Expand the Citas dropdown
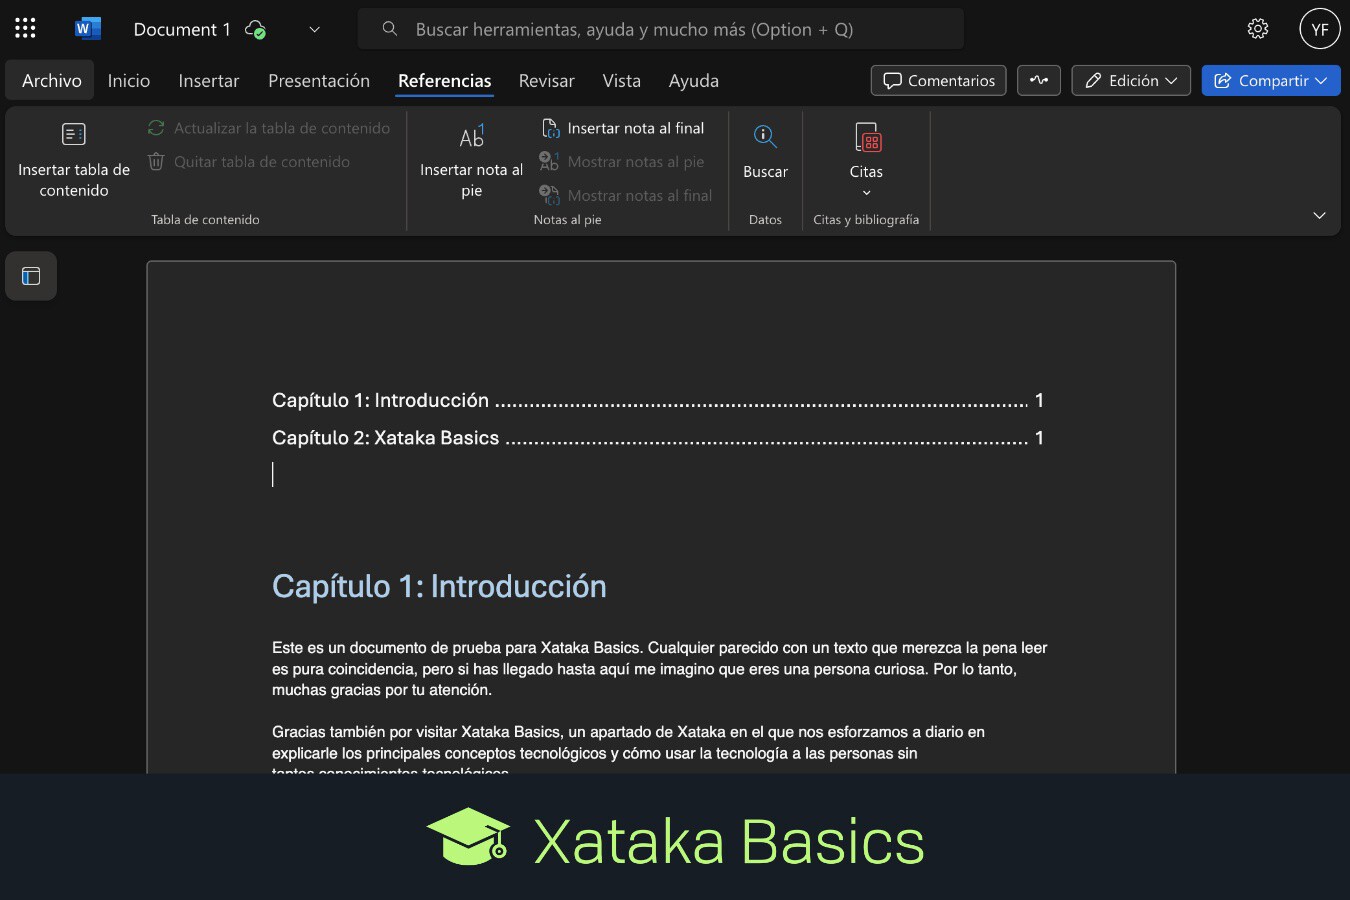 coord(866,192)
